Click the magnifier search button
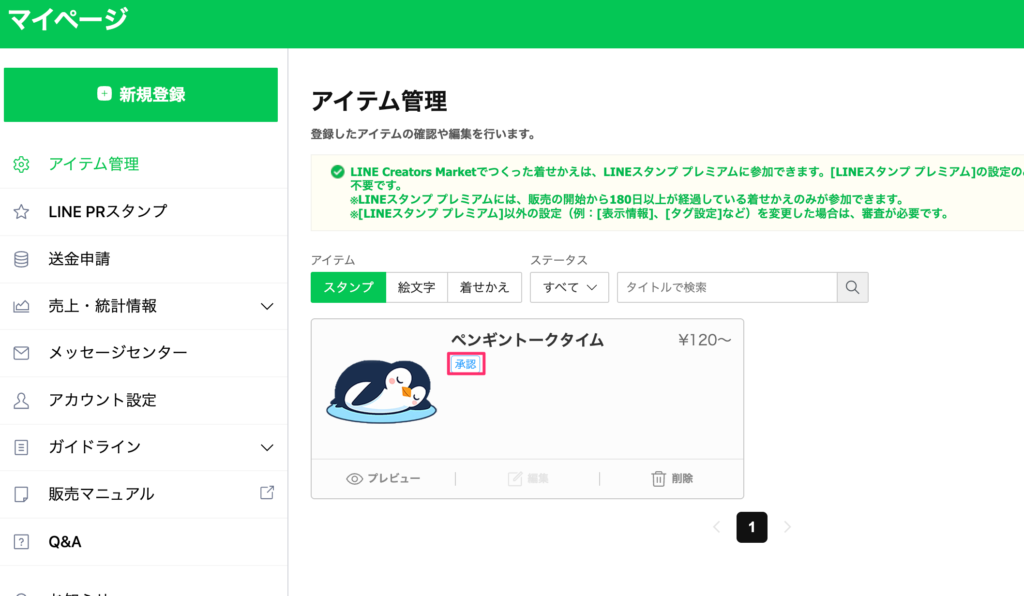This screenshot has height=596, width=1024. click(x=852, y=287)
